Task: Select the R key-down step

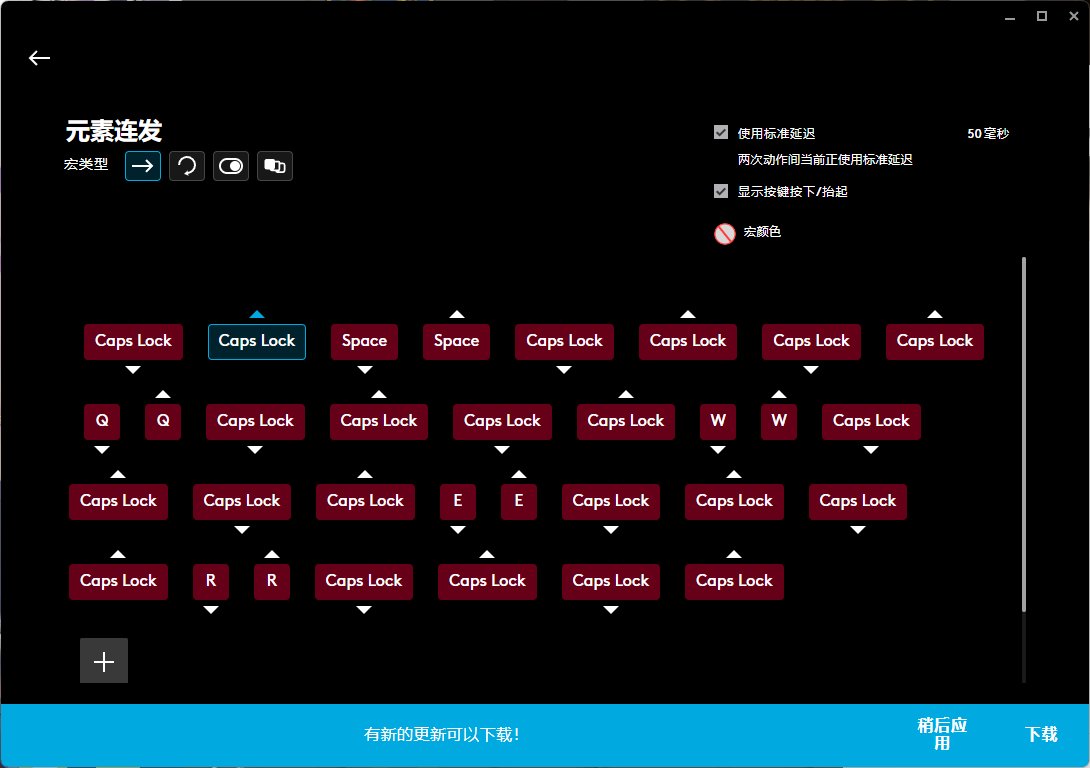Action: [211, 581]
